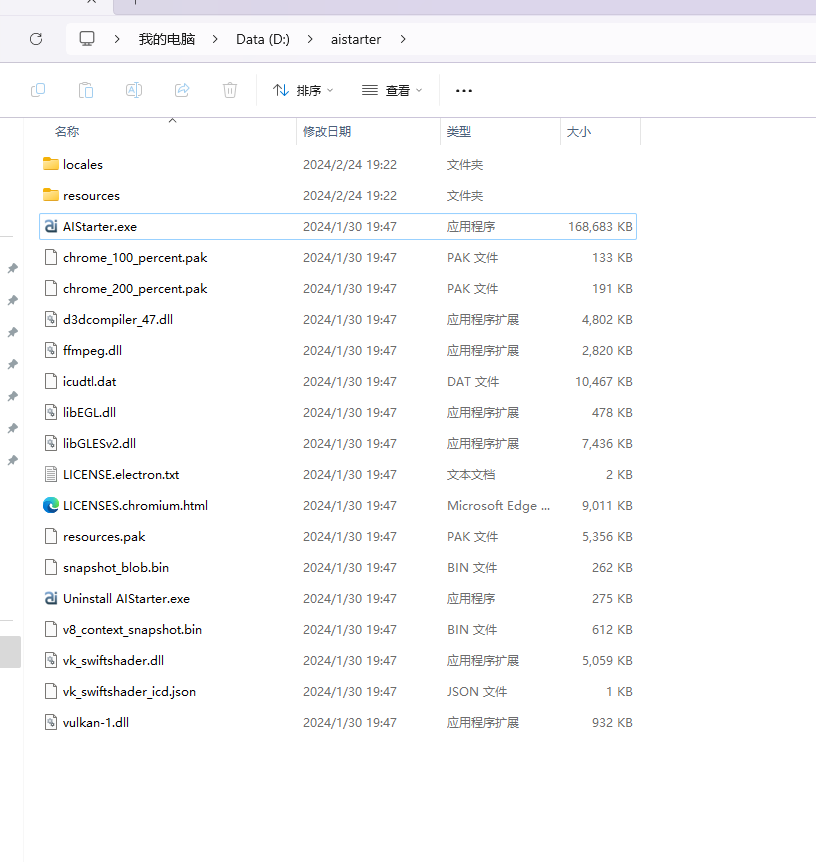Click the Copy icon in the toolbar

(x=38, y=90)
